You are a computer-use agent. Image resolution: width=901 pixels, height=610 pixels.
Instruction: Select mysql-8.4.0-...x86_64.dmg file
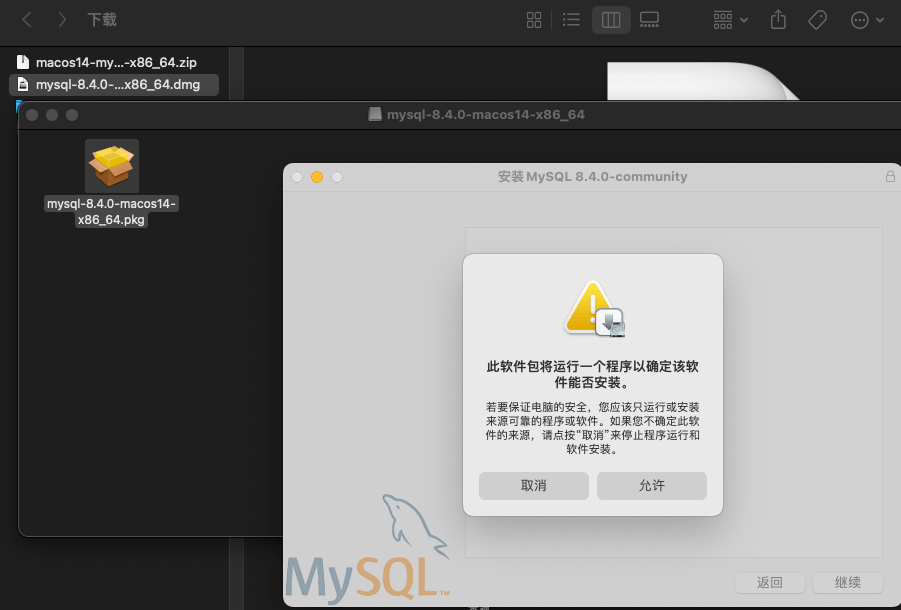pos(114,84)
